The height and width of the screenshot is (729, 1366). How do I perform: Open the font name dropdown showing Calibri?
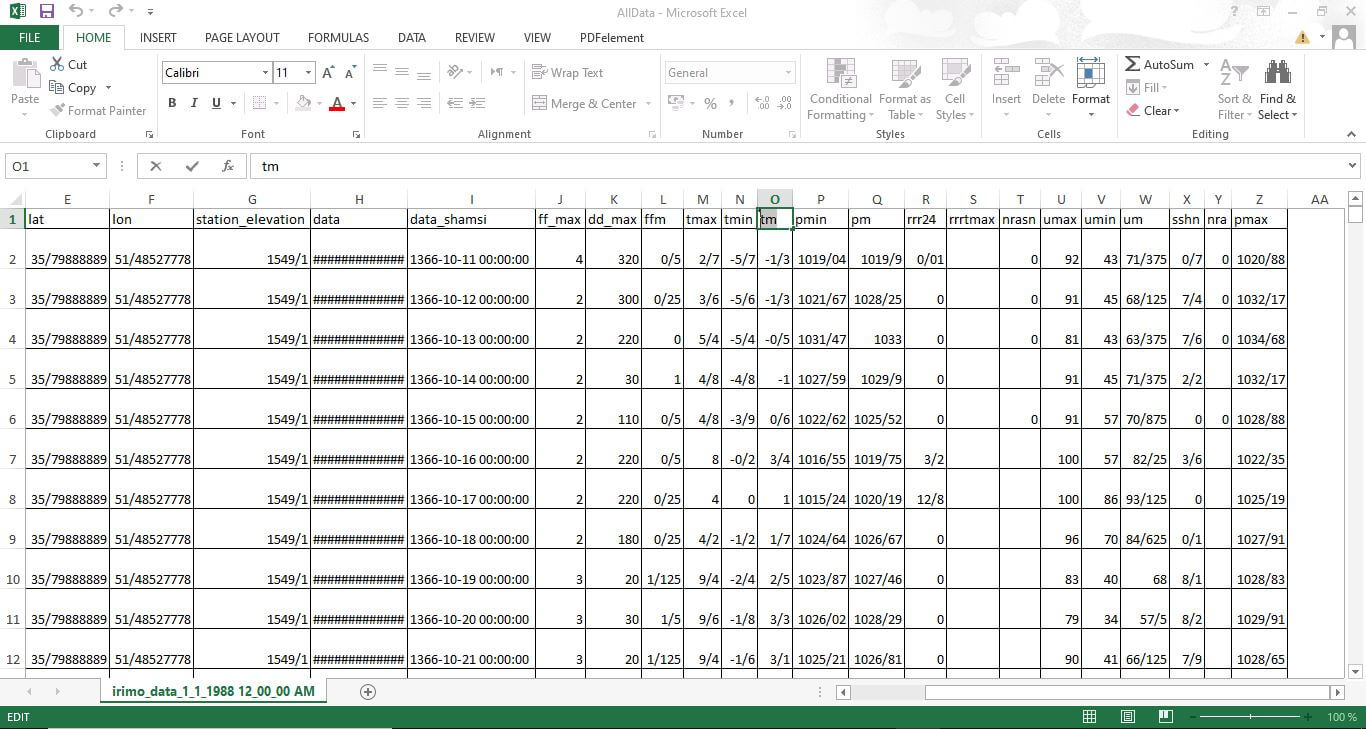pos(265,73)
